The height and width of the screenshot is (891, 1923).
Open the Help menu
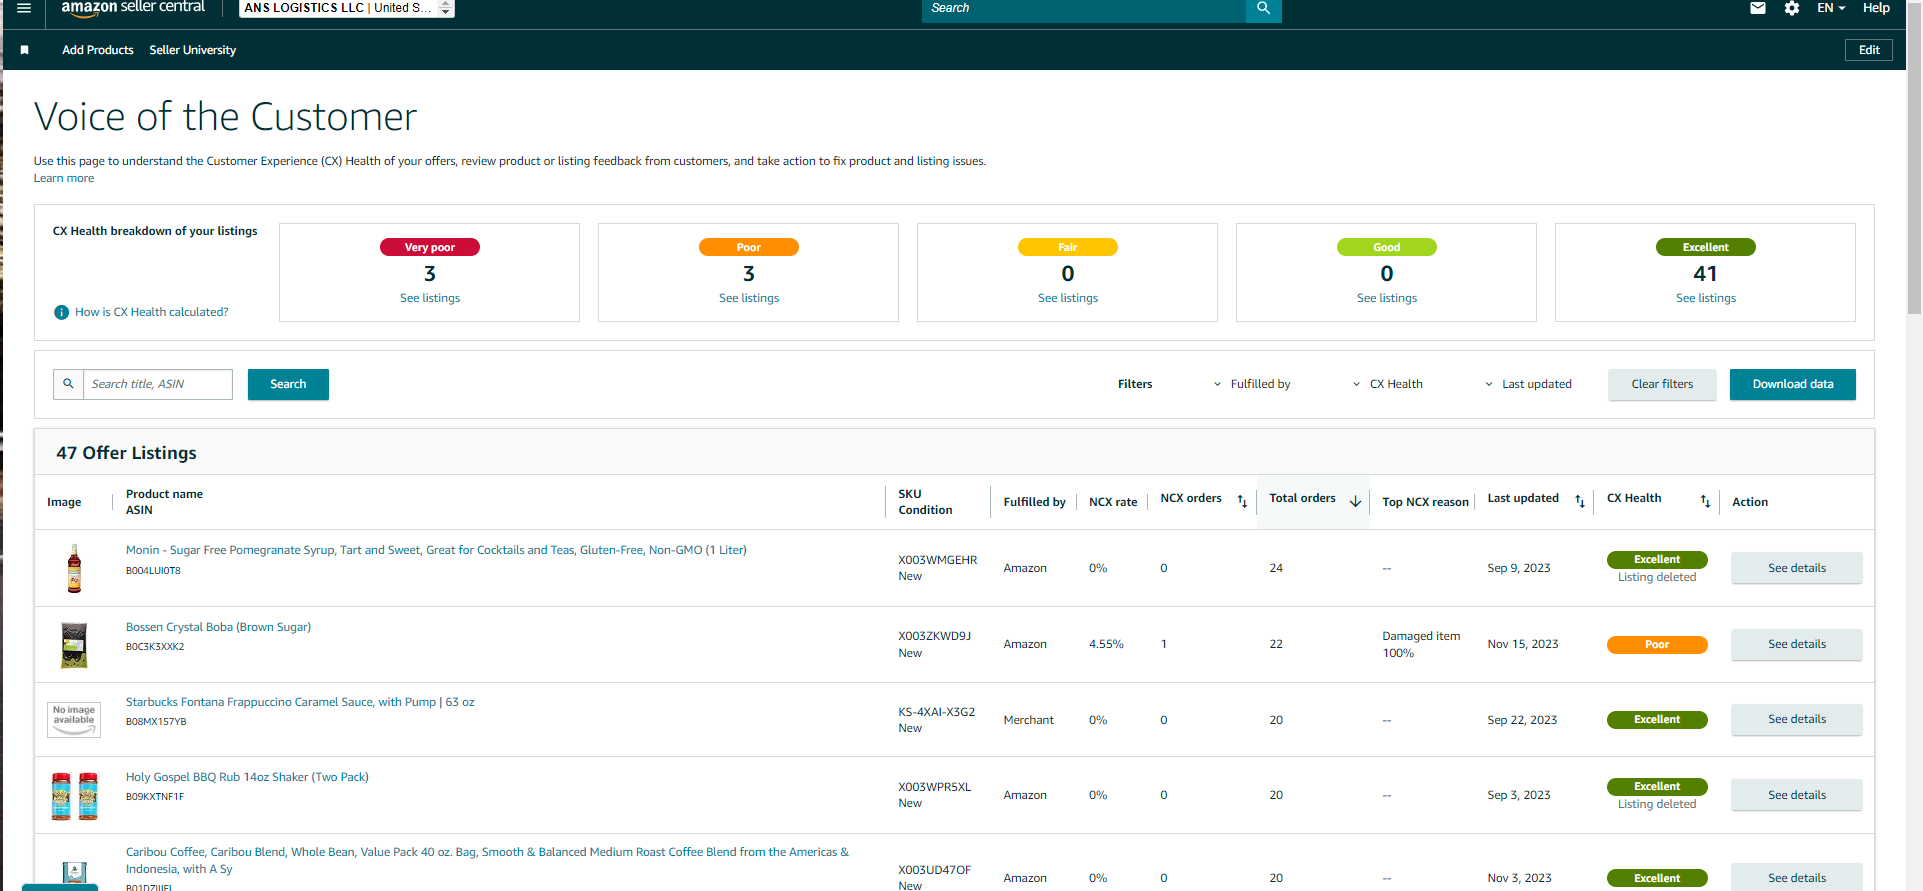1876,8
